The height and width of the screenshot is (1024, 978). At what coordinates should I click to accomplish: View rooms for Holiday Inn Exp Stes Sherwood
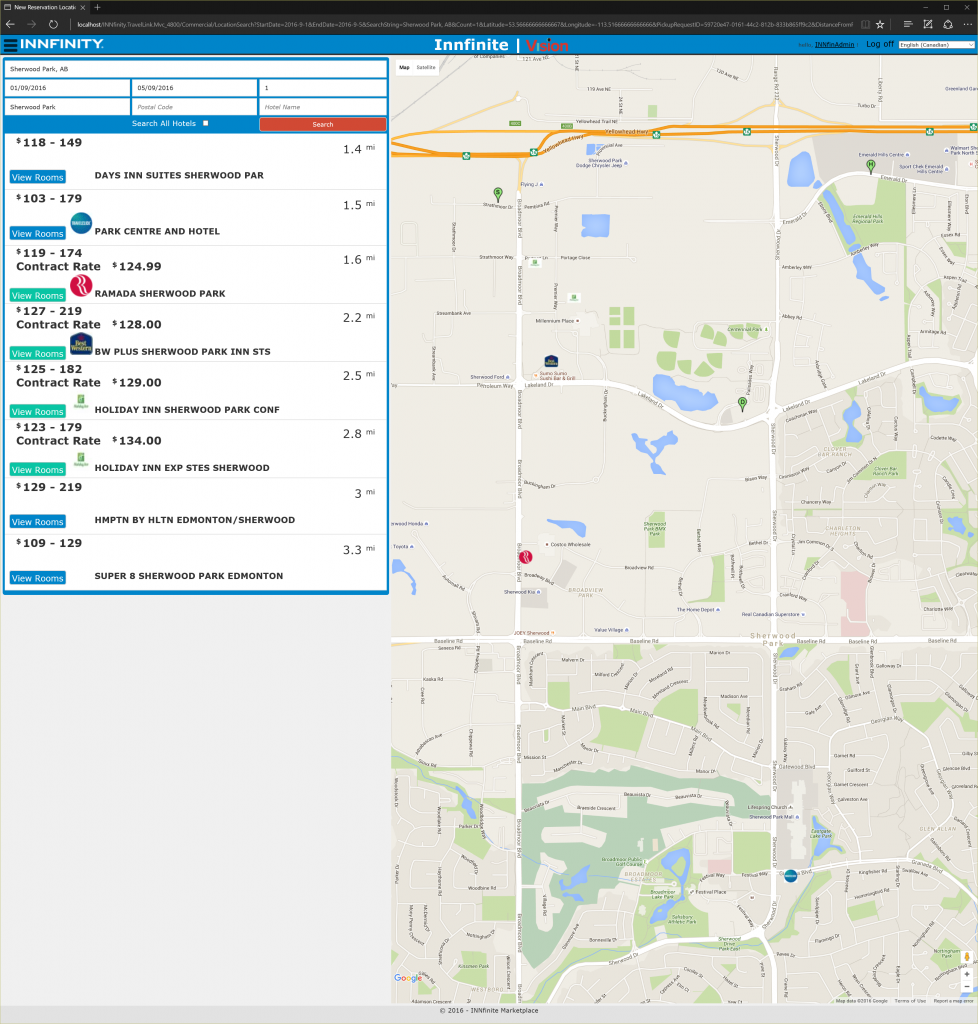(x=38, y=470)
